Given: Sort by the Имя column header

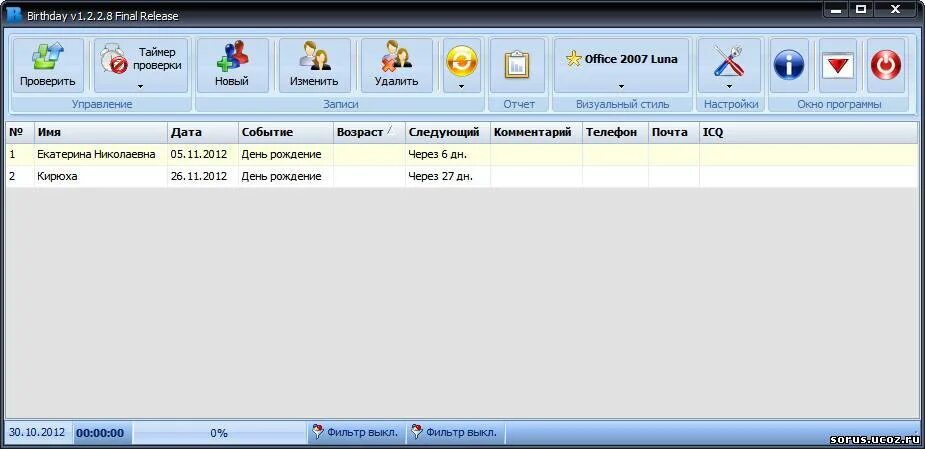Looking at the screenshot, I should pyautogui.click(x=101, y=132).
